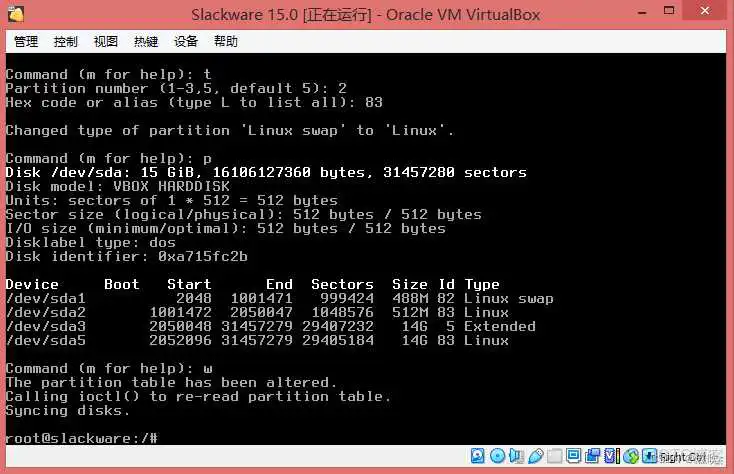Click the 'Boot' column header
The height and width of the screenshot is (474, 734).
pos(122,284)
